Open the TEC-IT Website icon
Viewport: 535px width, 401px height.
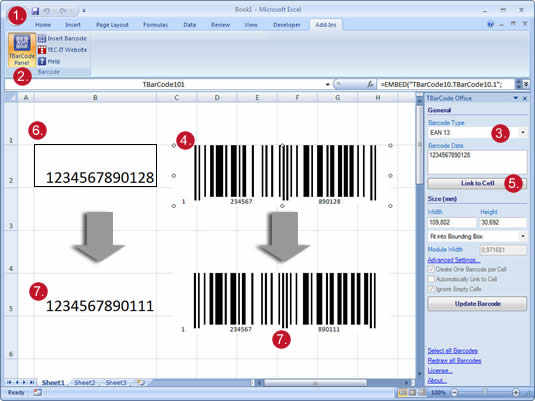42,50
